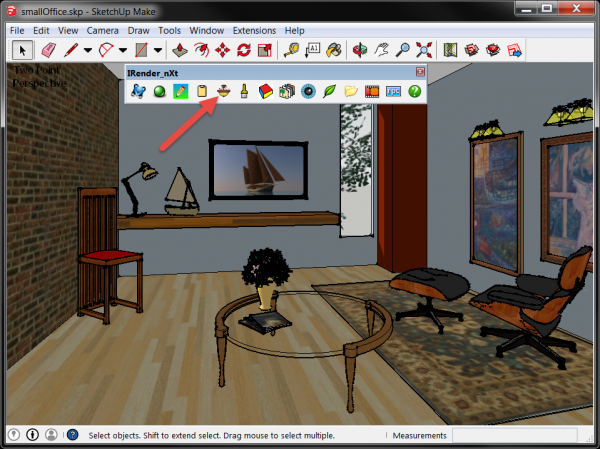Open the Extension Warehouse icon
This screenshot has height=449, width=600.
(493, 50)
